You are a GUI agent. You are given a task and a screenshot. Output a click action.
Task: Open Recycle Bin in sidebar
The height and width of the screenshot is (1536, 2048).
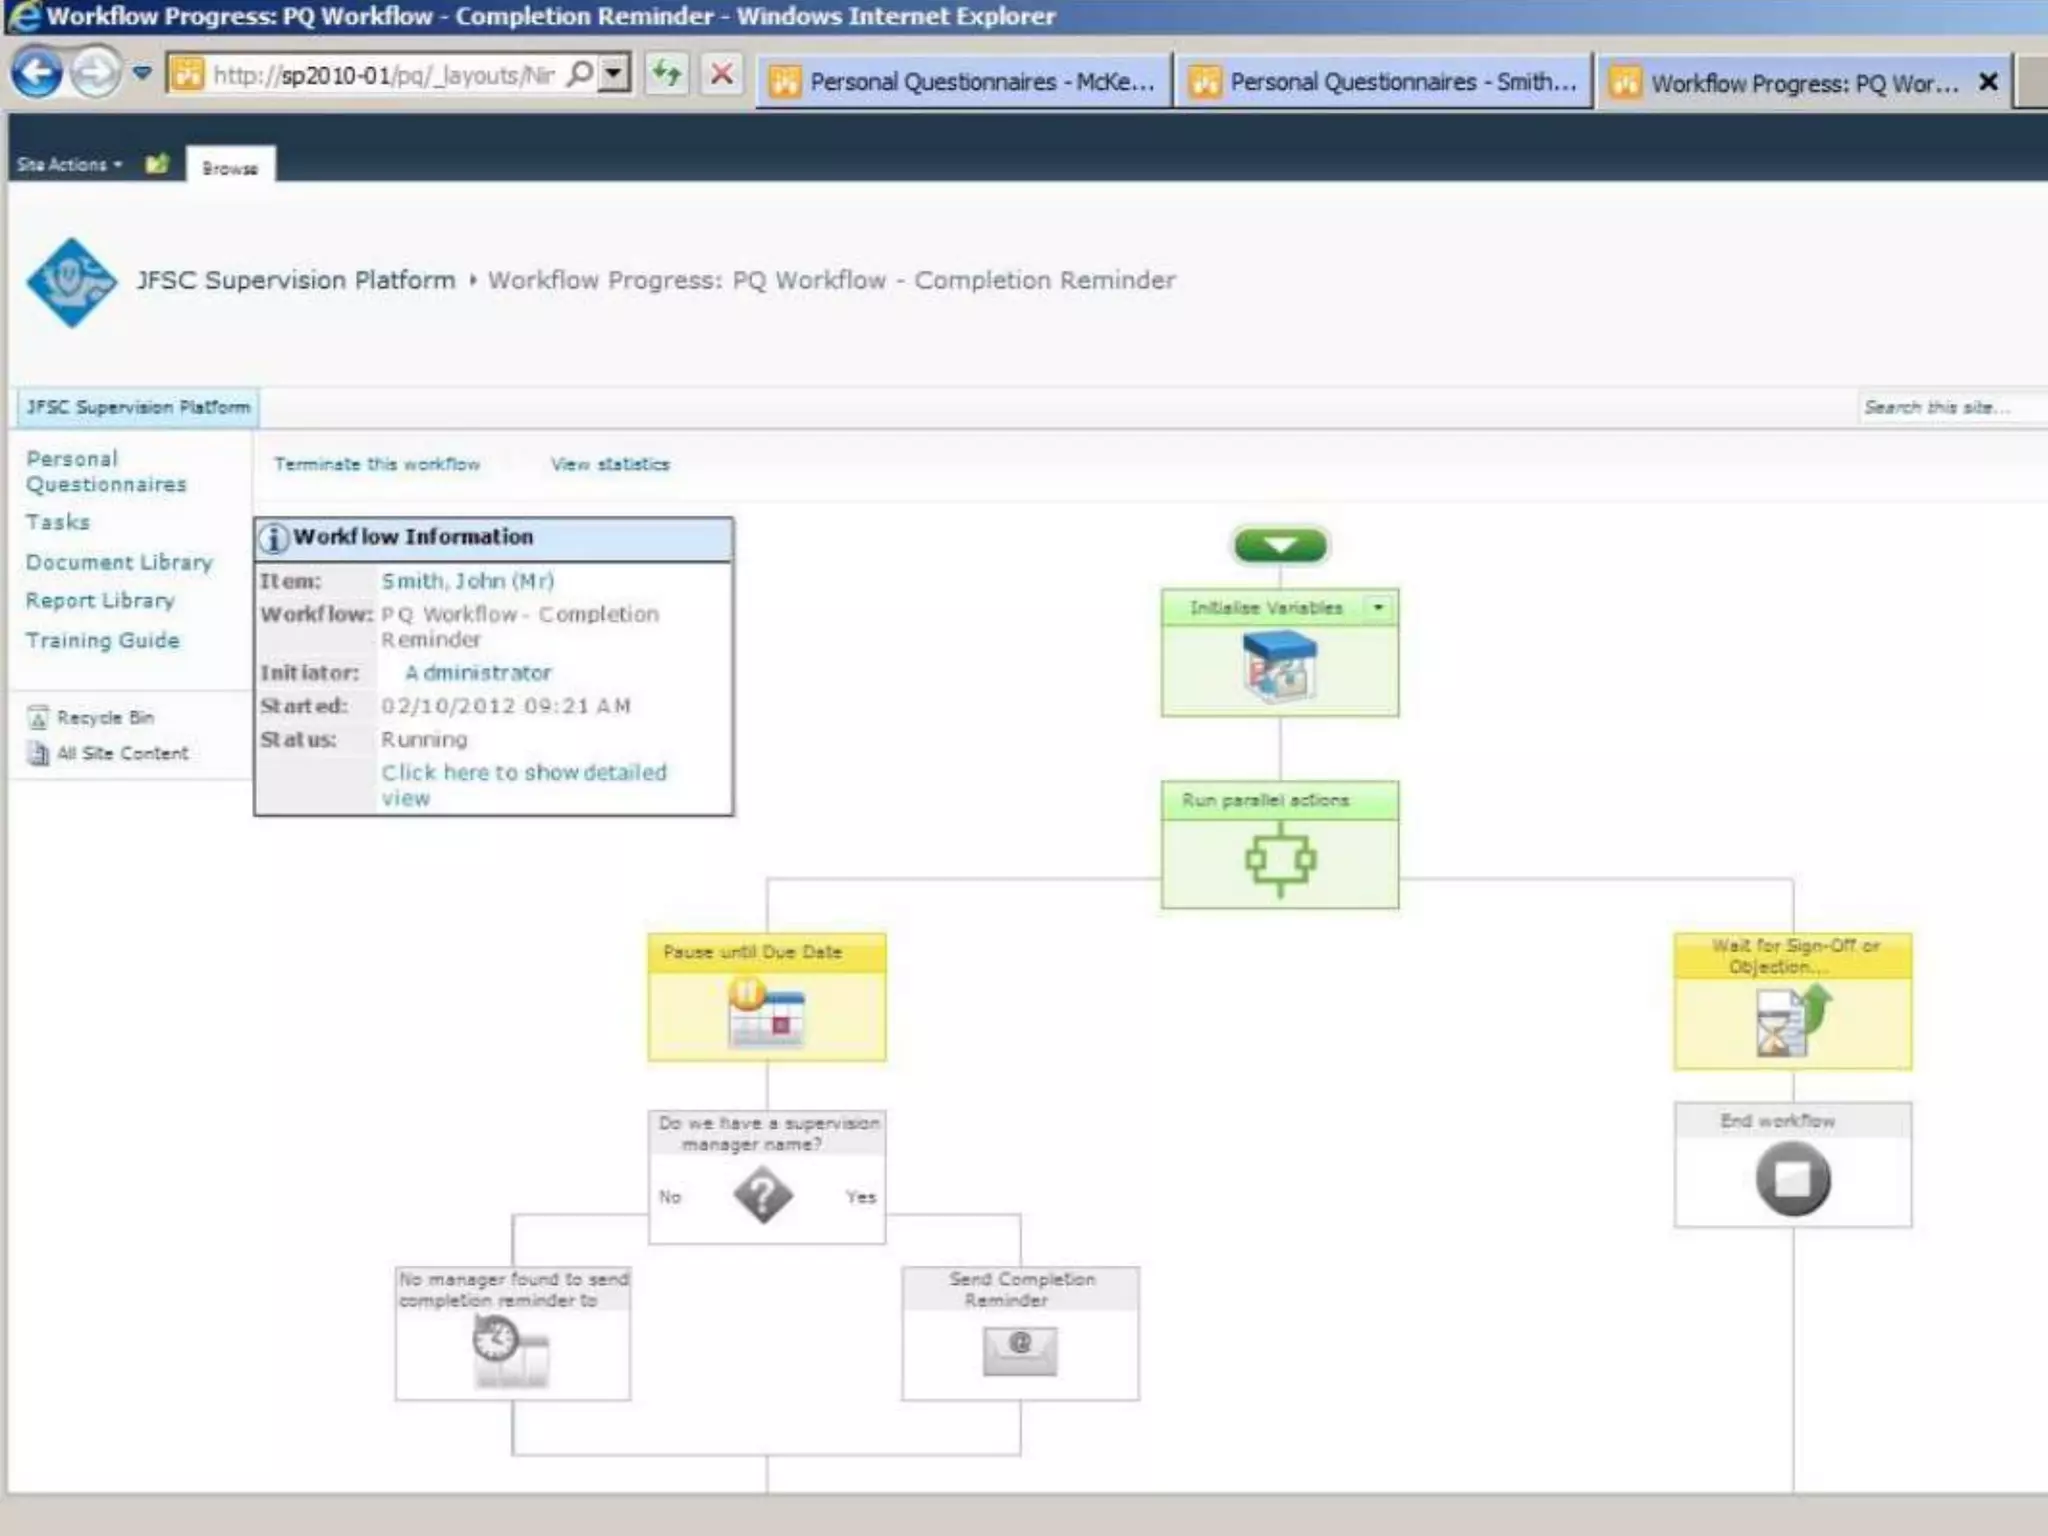104,717
